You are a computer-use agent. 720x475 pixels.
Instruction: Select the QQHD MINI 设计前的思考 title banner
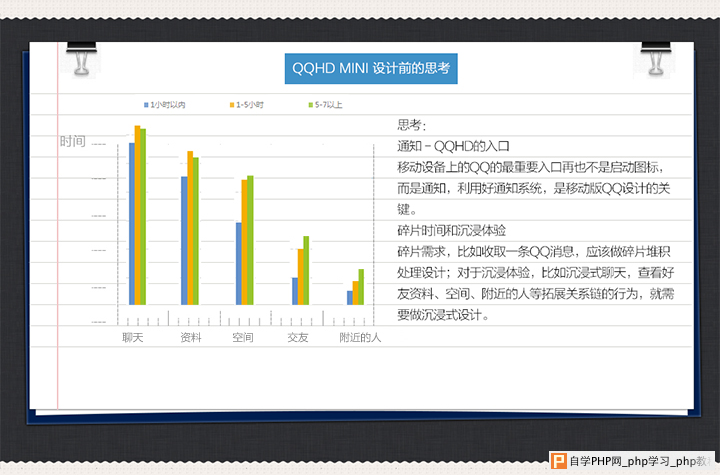370,69
